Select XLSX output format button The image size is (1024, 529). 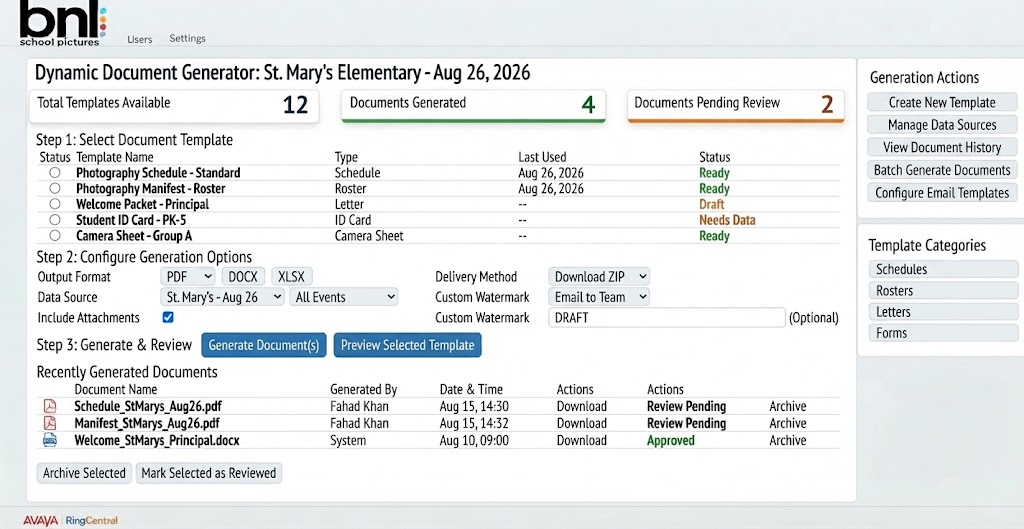(x=292, y=276)
